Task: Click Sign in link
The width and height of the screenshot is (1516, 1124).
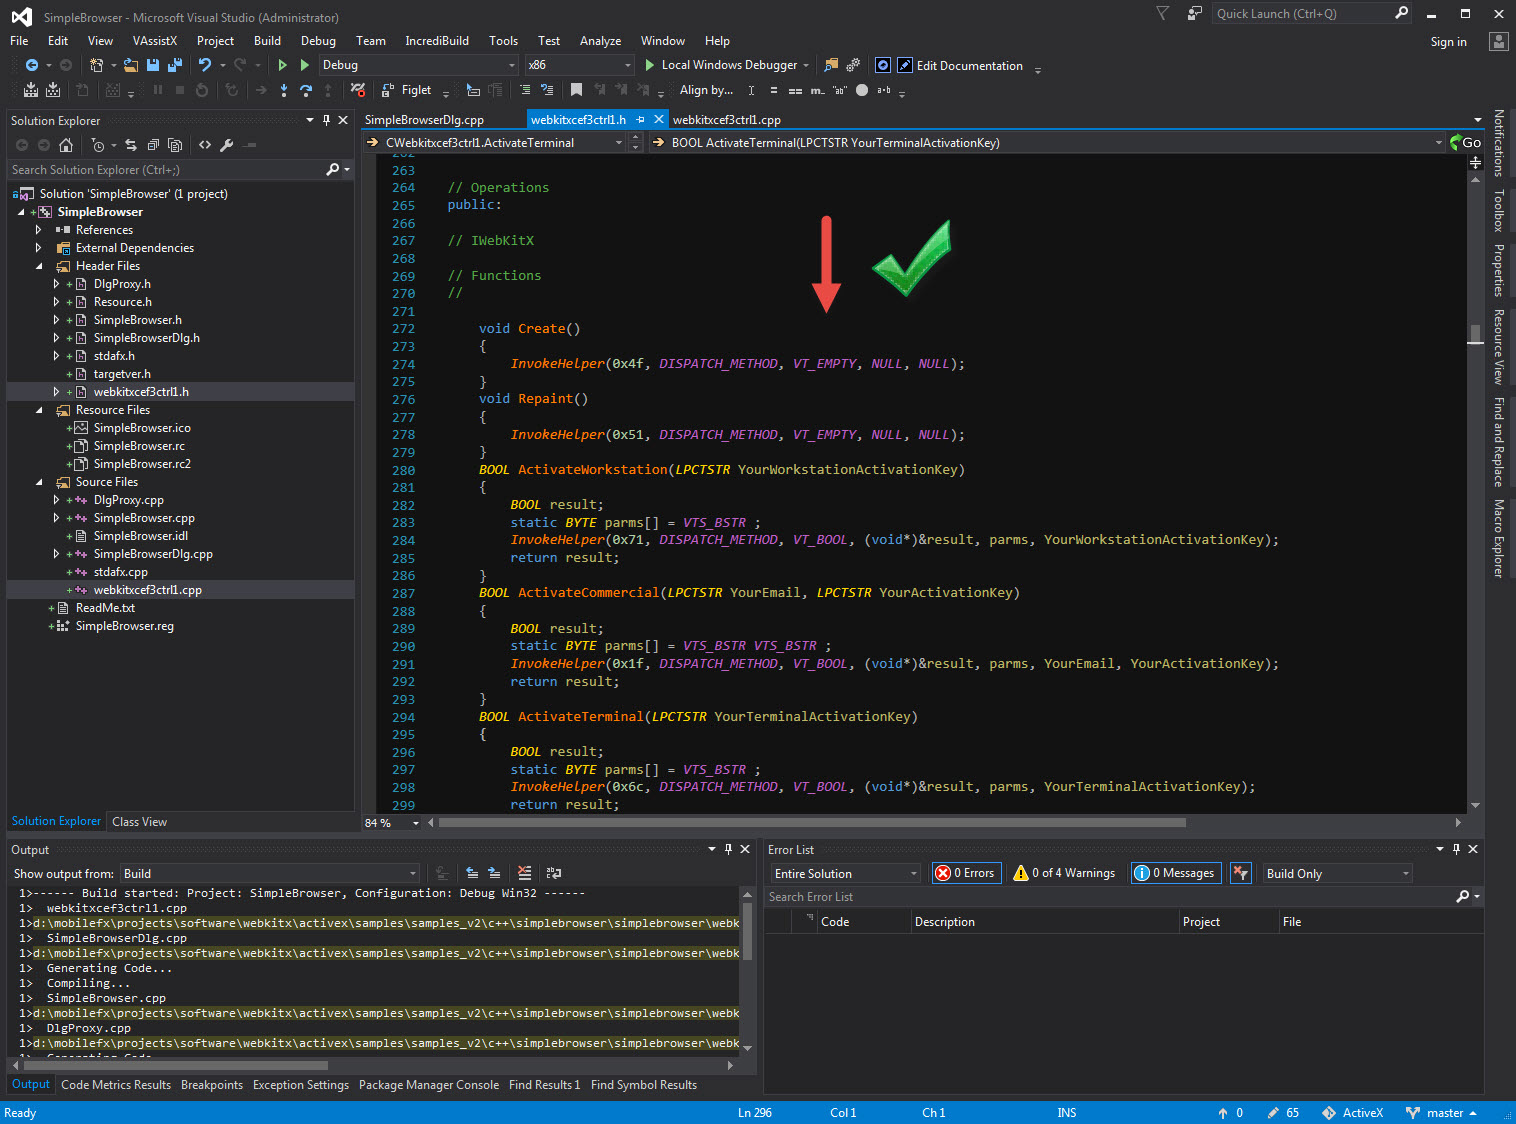Action: 1448,42
